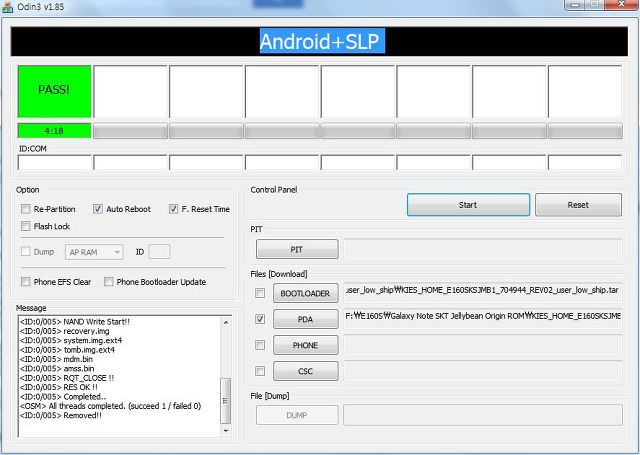Click the File Dump path field

tap(483, 415)
